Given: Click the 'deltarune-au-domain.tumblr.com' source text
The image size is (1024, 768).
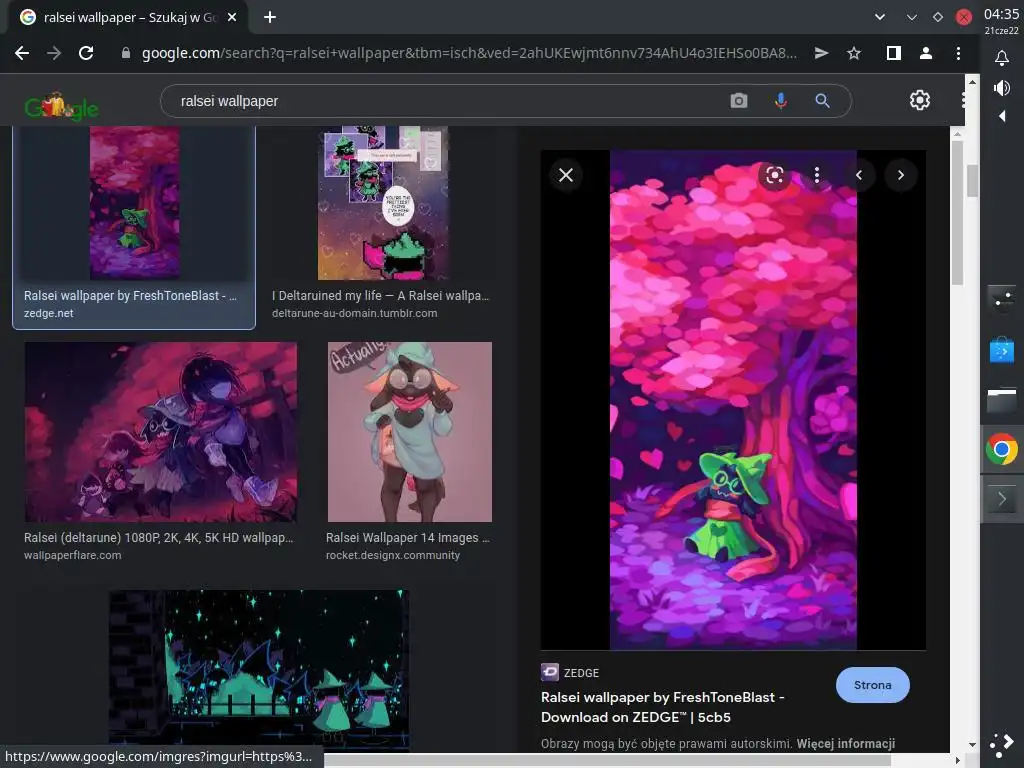Looking at the screenshot, I should click(355, 313).
